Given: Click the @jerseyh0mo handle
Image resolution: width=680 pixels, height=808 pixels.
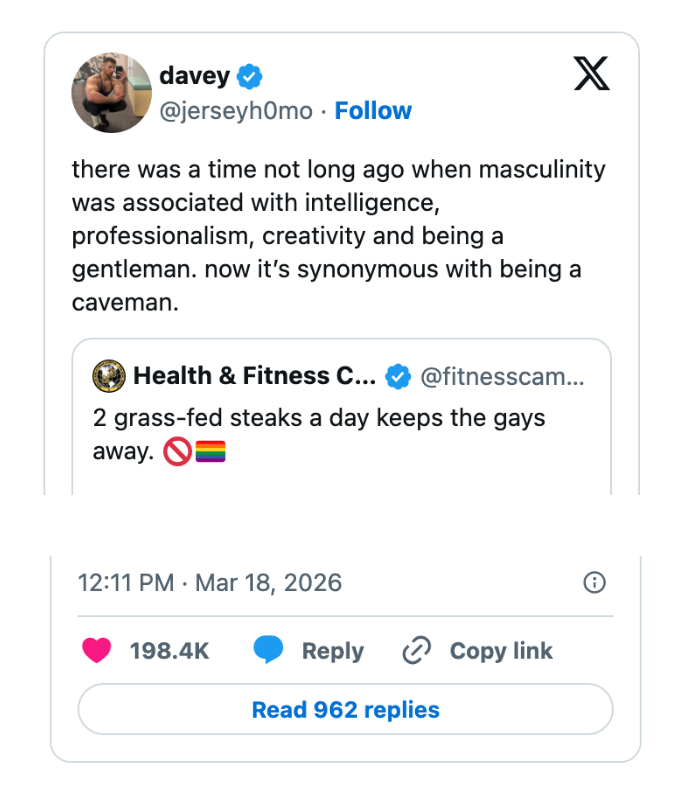Looking at the screenshot, I should coord(236,111).
